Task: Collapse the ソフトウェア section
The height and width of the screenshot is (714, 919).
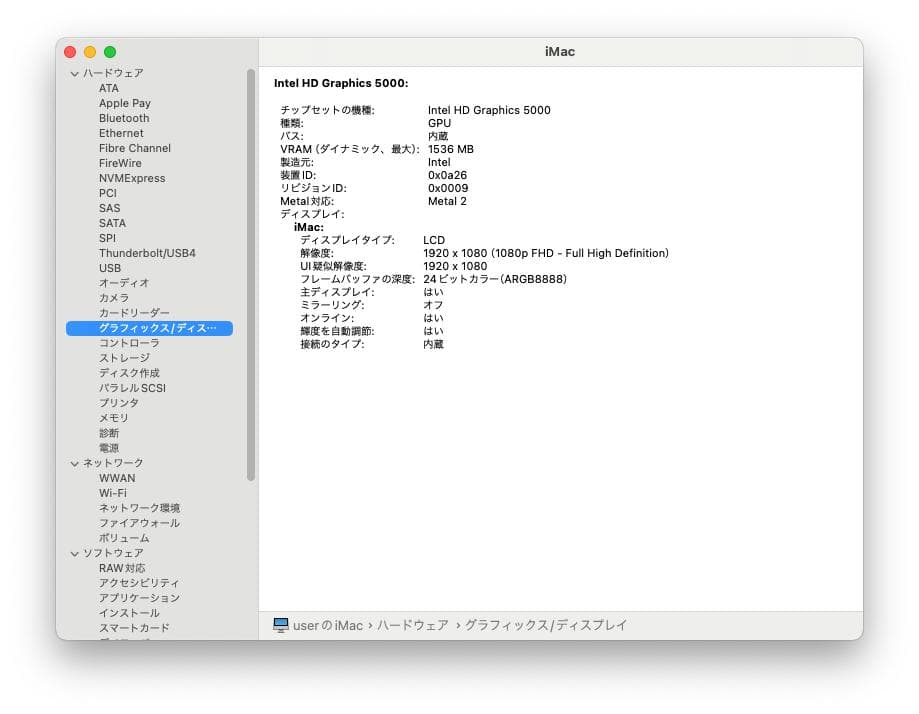Action: tap(74, 552)
